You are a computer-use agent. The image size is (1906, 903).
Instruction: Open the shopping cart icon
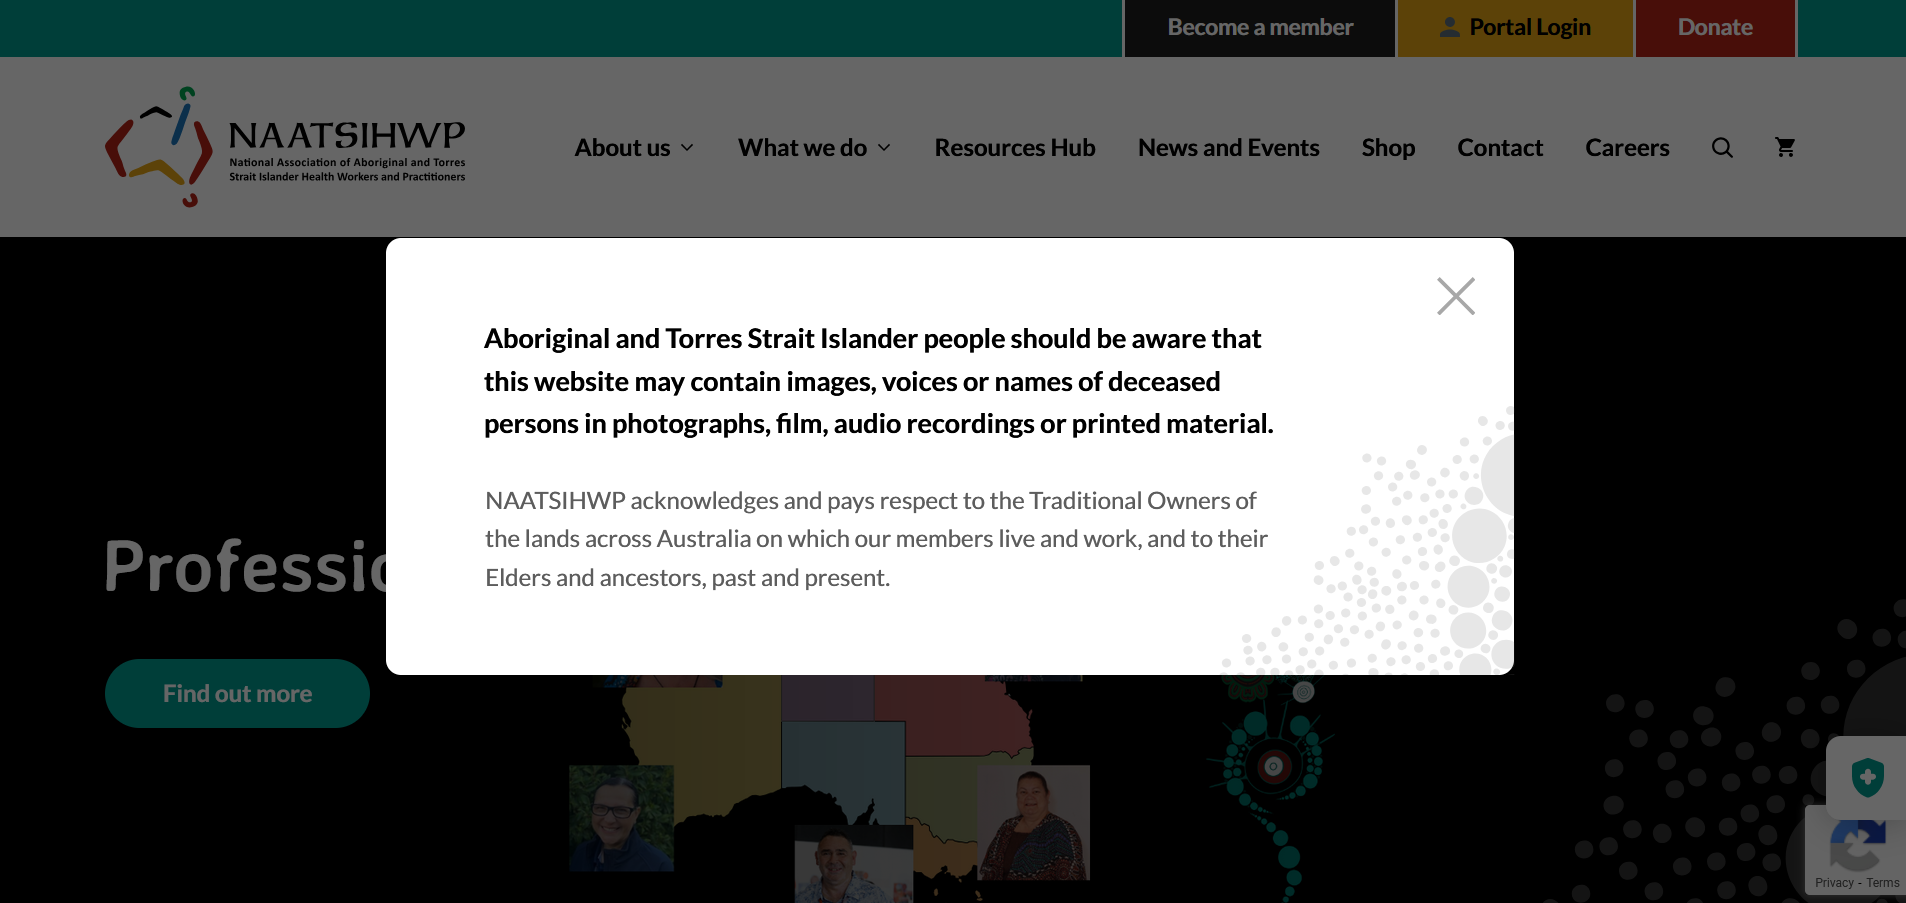[1784, 148]
